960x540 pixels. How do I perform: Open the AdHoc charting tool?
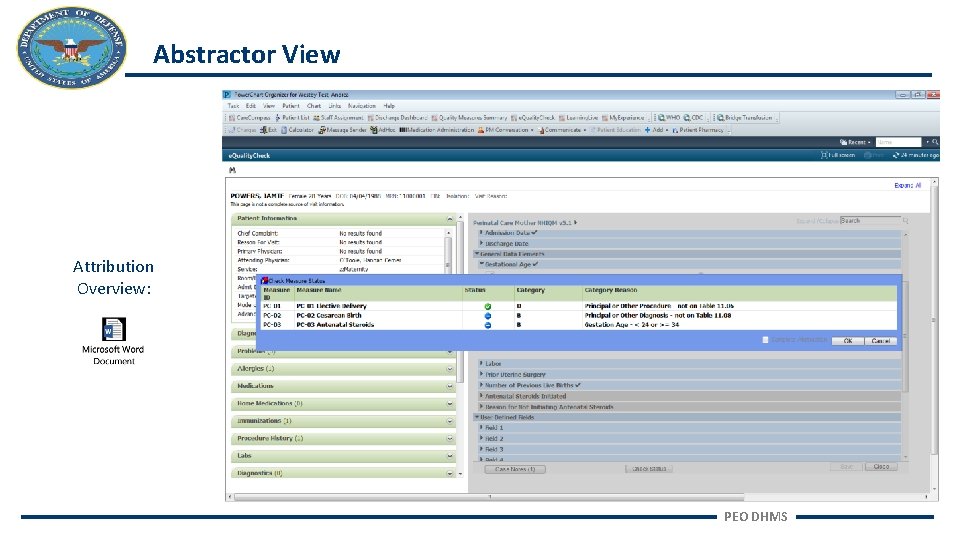383,130
